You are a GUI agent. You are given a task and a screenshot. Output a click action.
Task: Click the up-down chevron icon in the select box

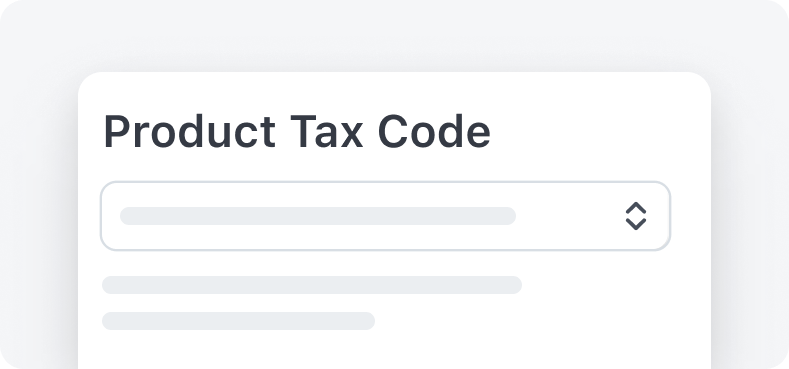click(636, 216)
